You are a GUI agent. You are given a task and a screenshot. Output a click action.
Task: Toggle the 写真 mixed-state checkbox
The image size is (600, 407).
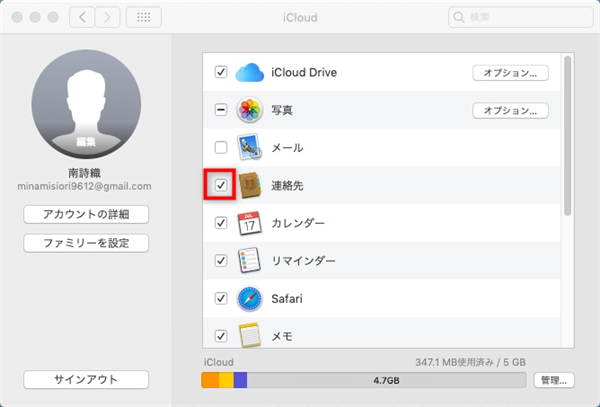point(221,110)
